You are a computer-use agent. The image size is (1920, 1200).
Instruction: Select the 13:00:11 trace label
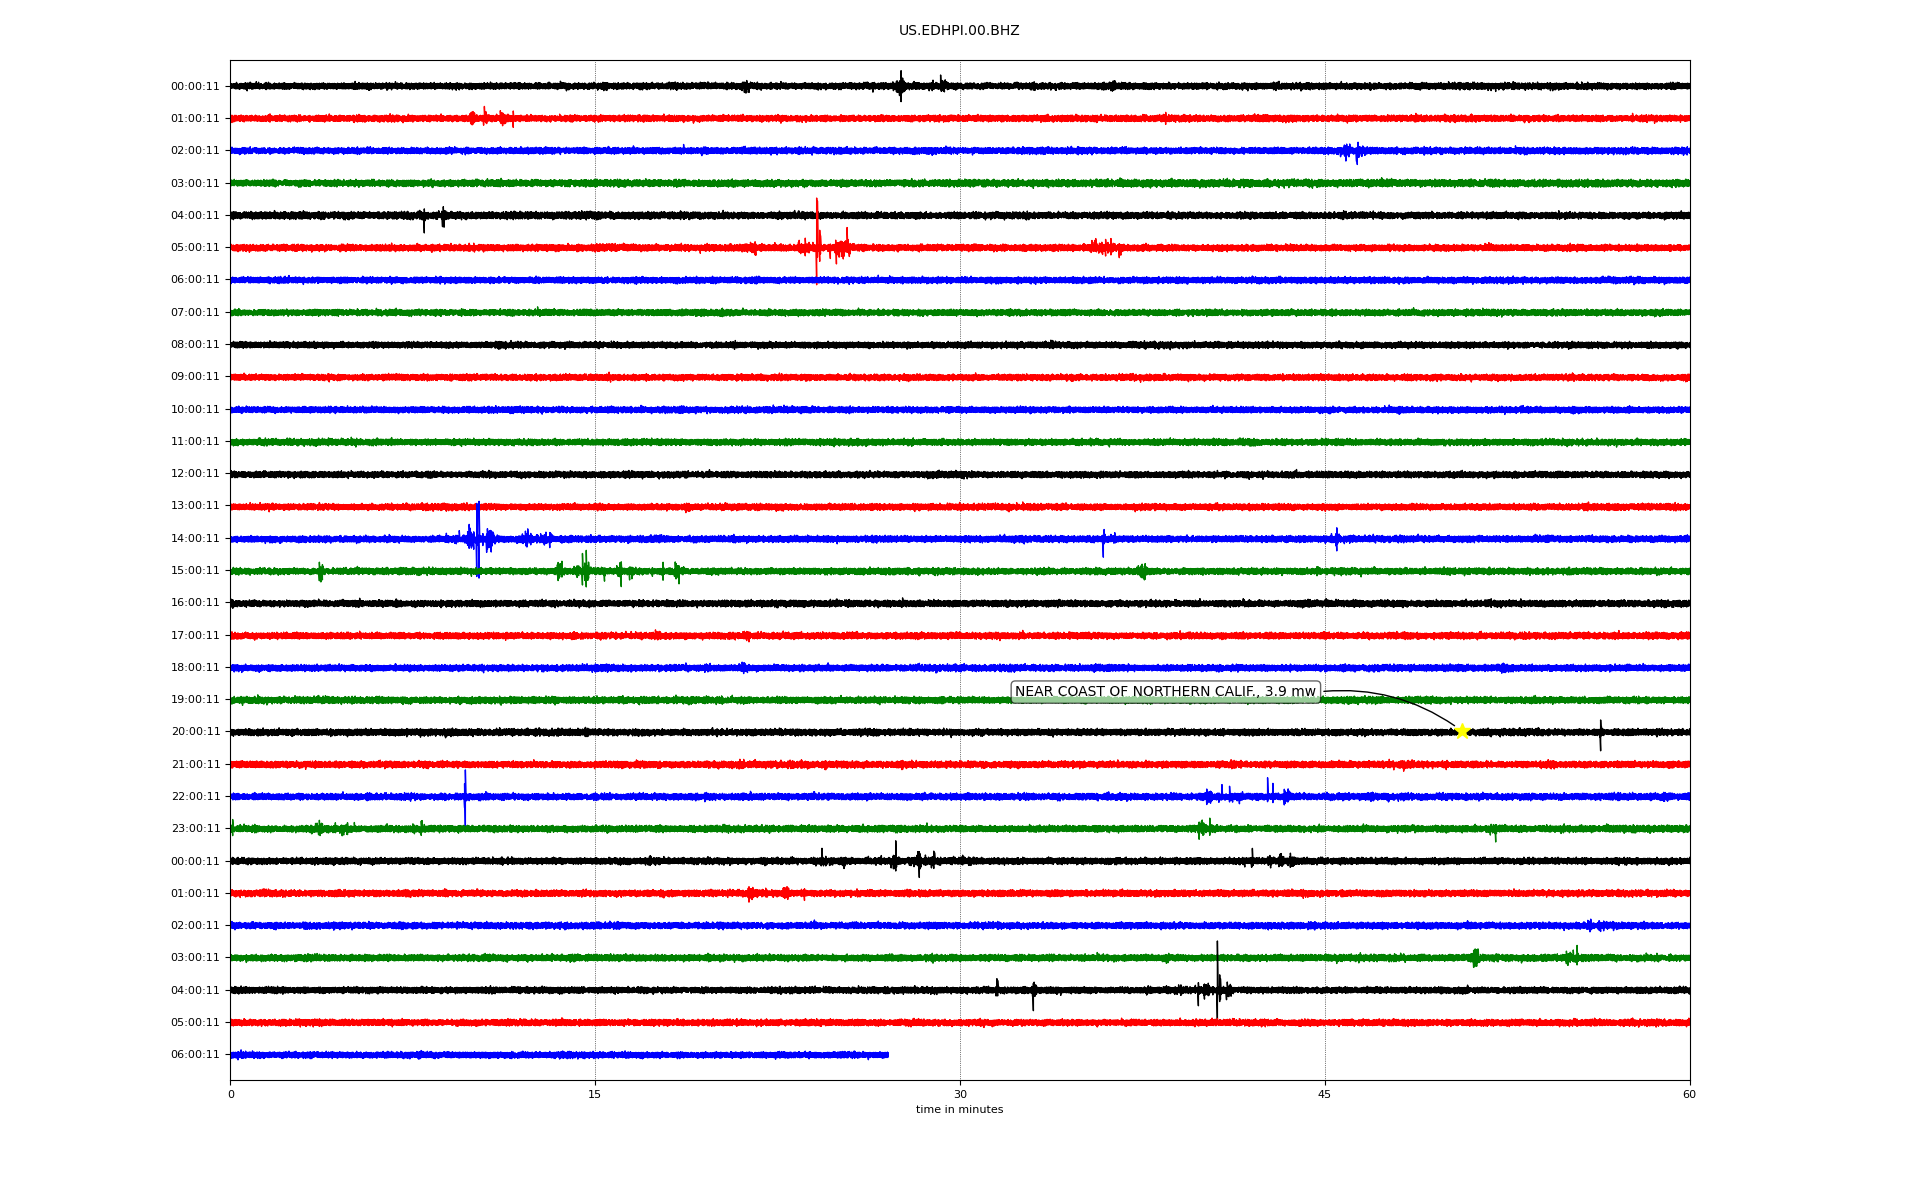click(195, 506)
